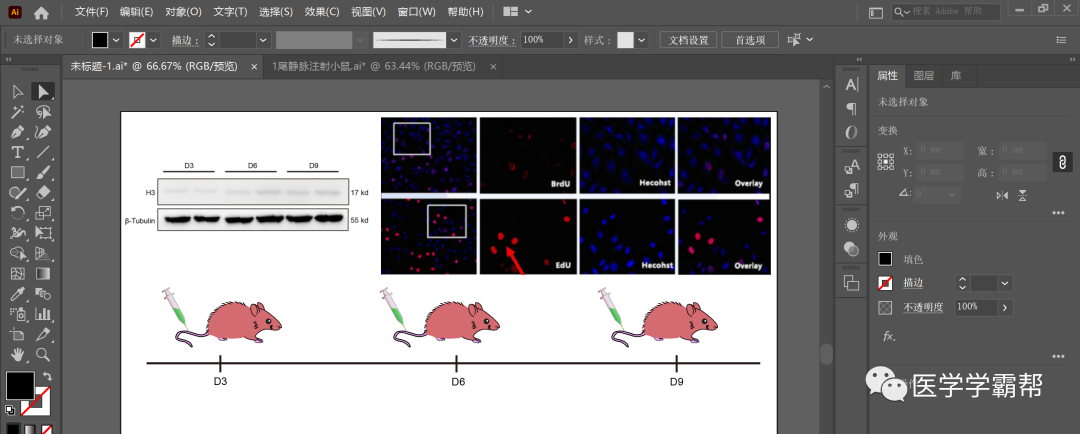Image resolution: width=1080 pixels, height=434 pixels.
Task: Click the reference point locator grid
Action: (886, 160)
